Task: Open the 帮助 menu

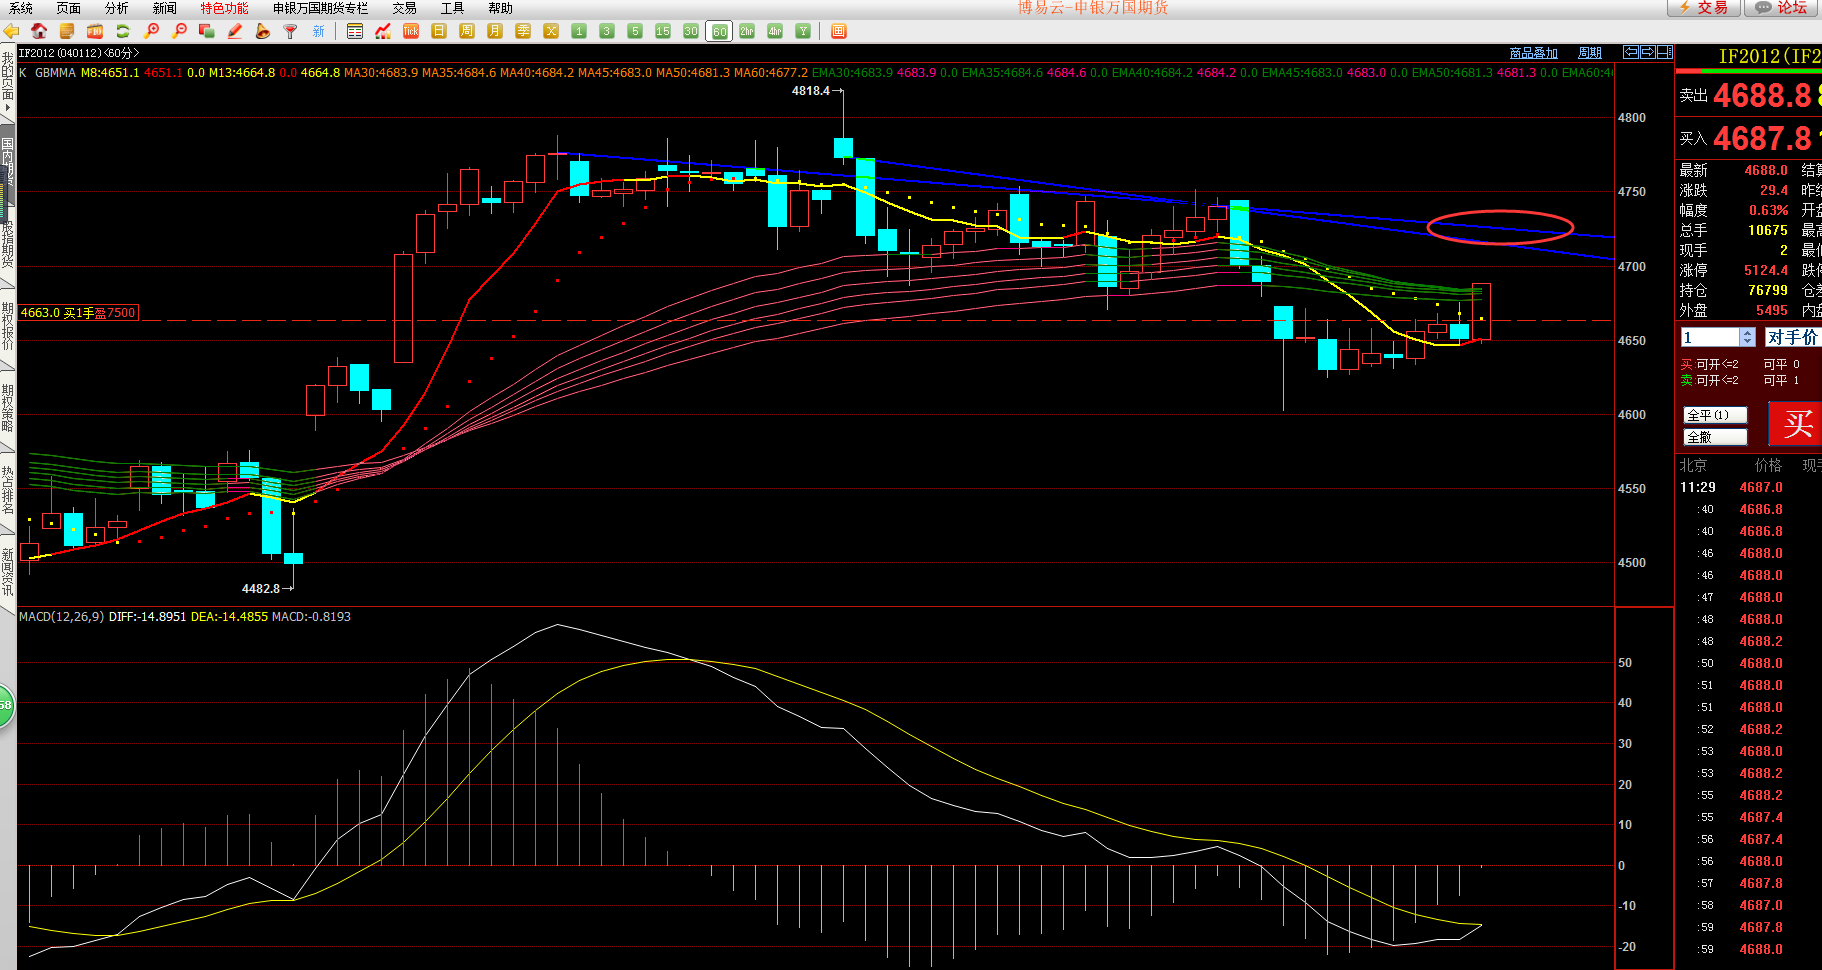Action: tap(501, 8)
